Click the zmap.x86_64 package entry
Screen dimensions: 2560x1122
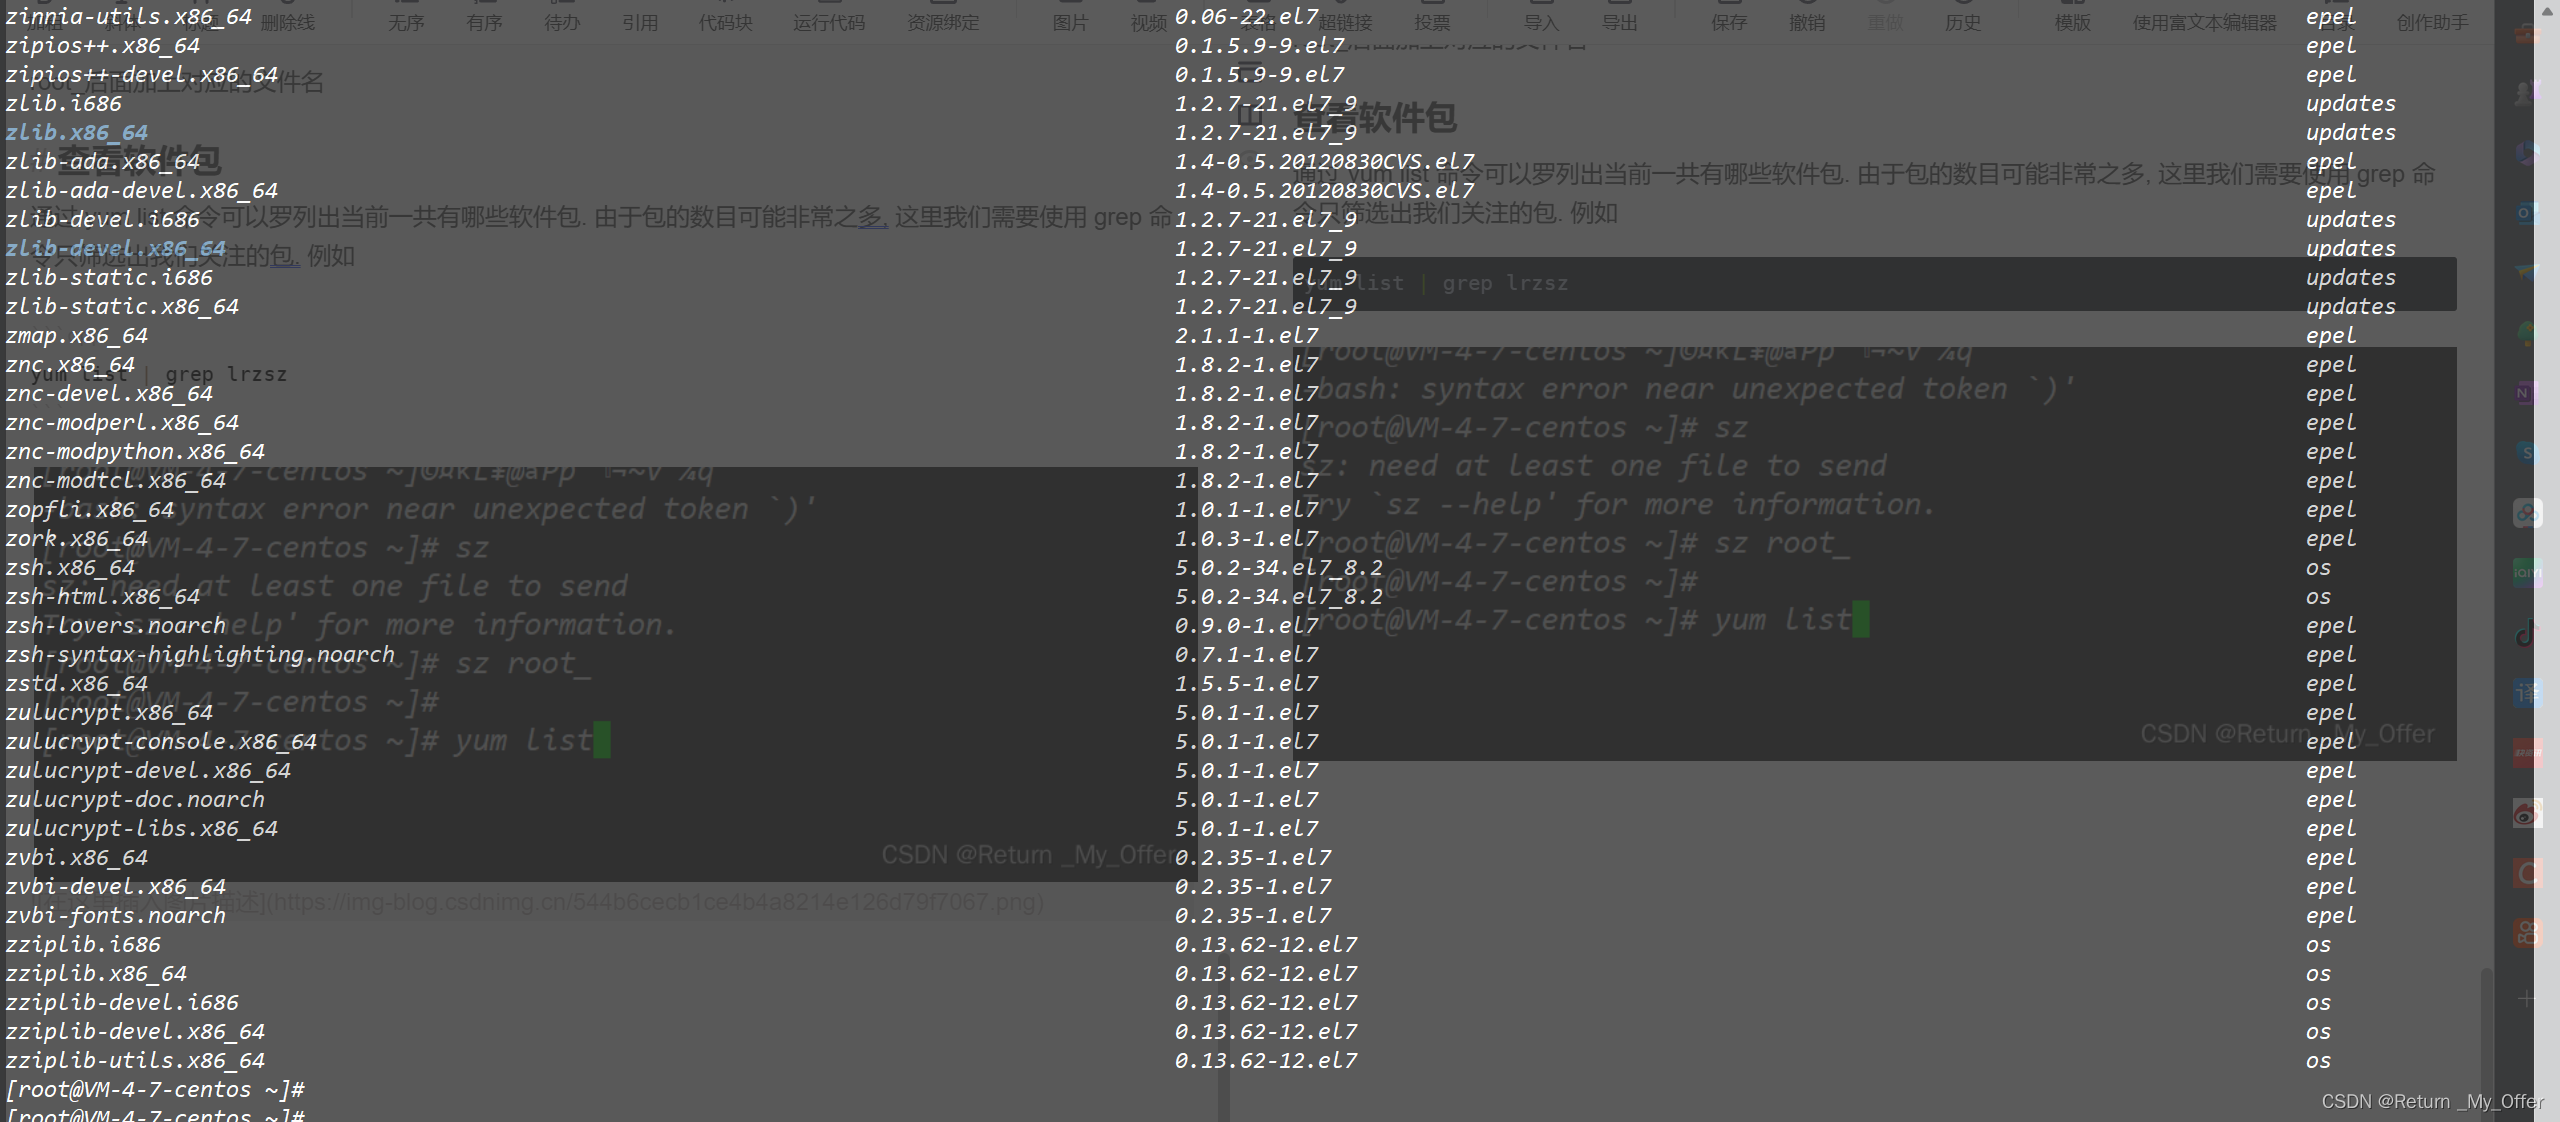tap(77, 335)
